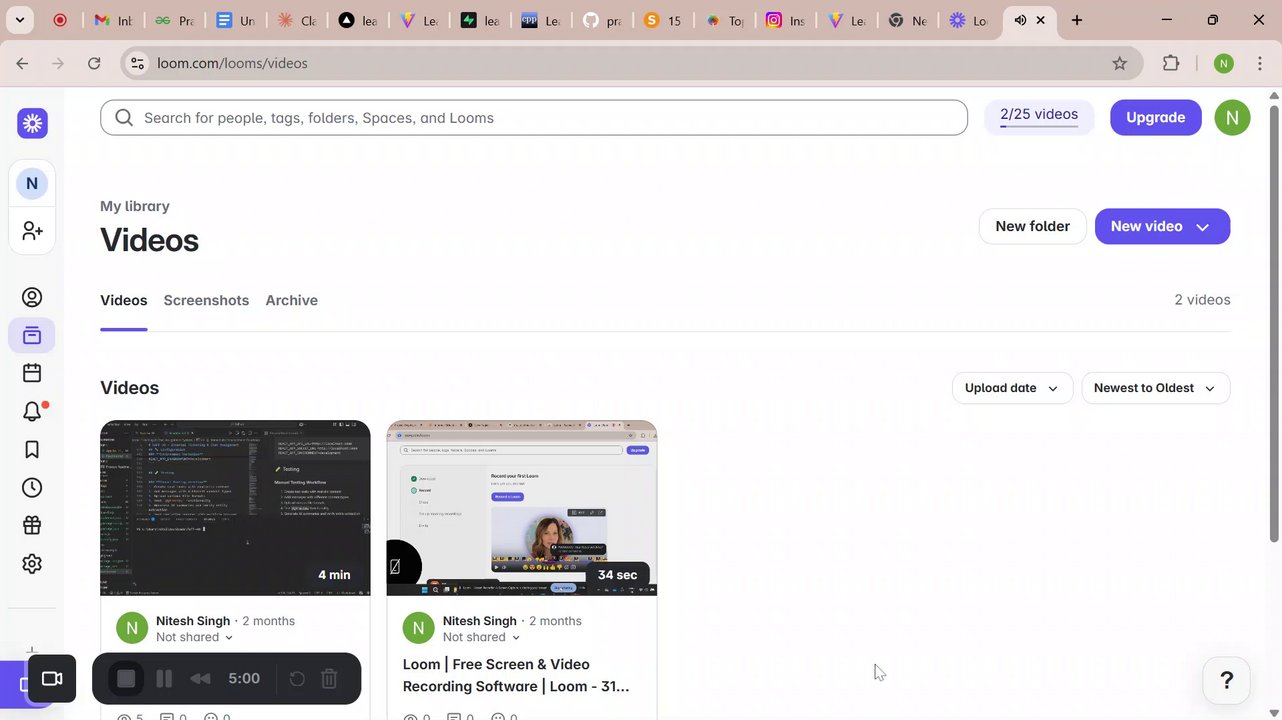Switch to the Instagram browser tab

(785, 20)
